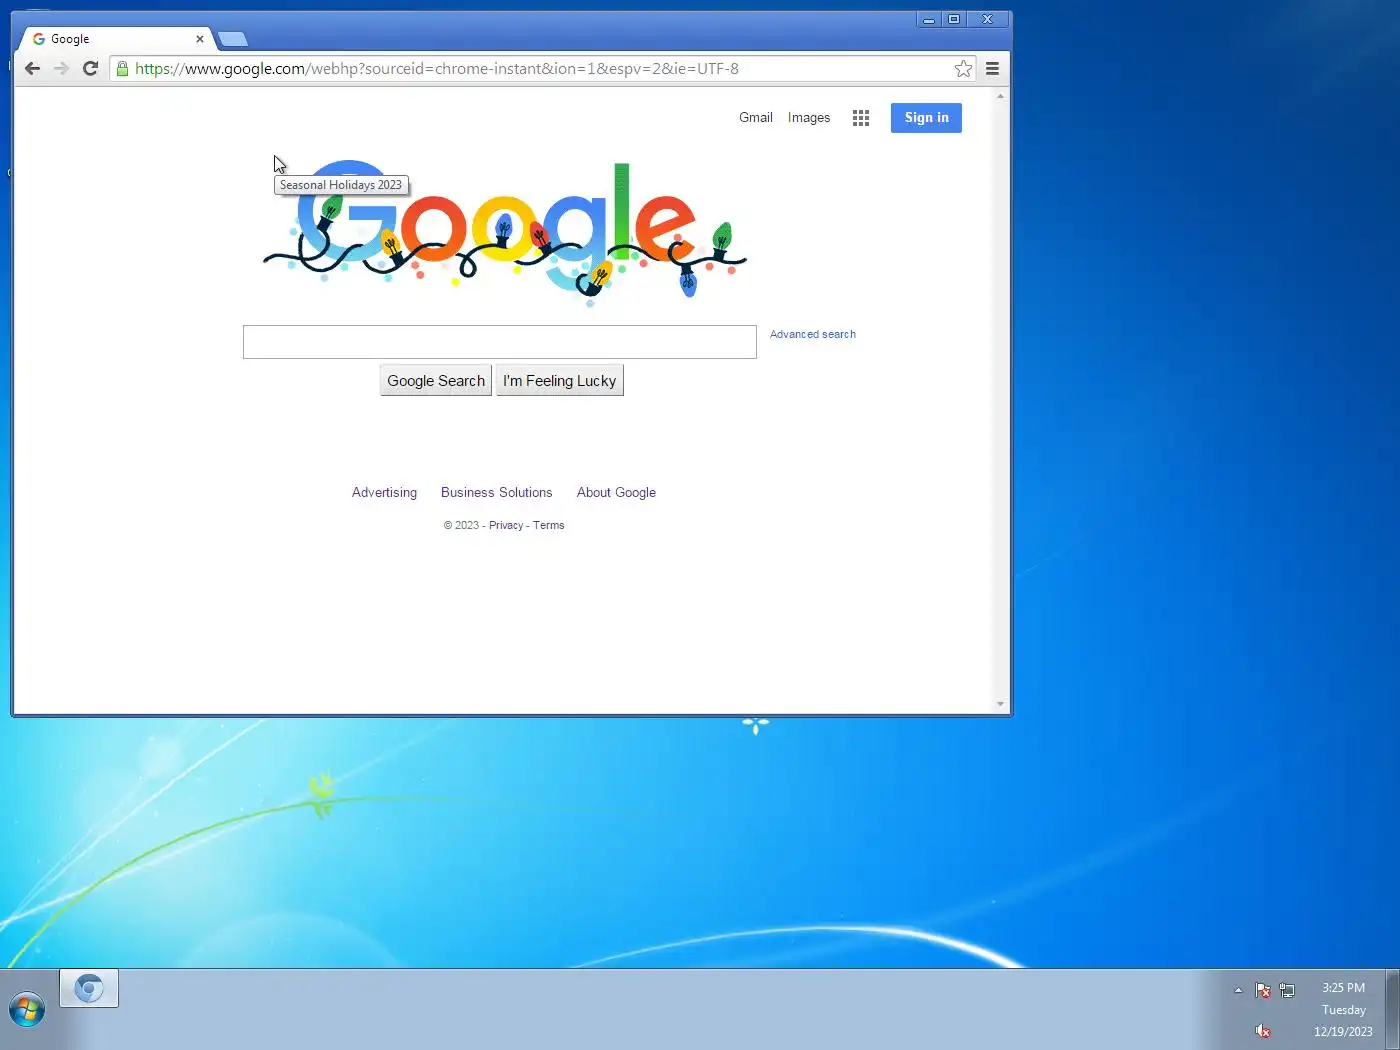This screenshot has height=1050, width=1400.
Task: Open the Google apps grid
Action: click(x=861, y=118)
